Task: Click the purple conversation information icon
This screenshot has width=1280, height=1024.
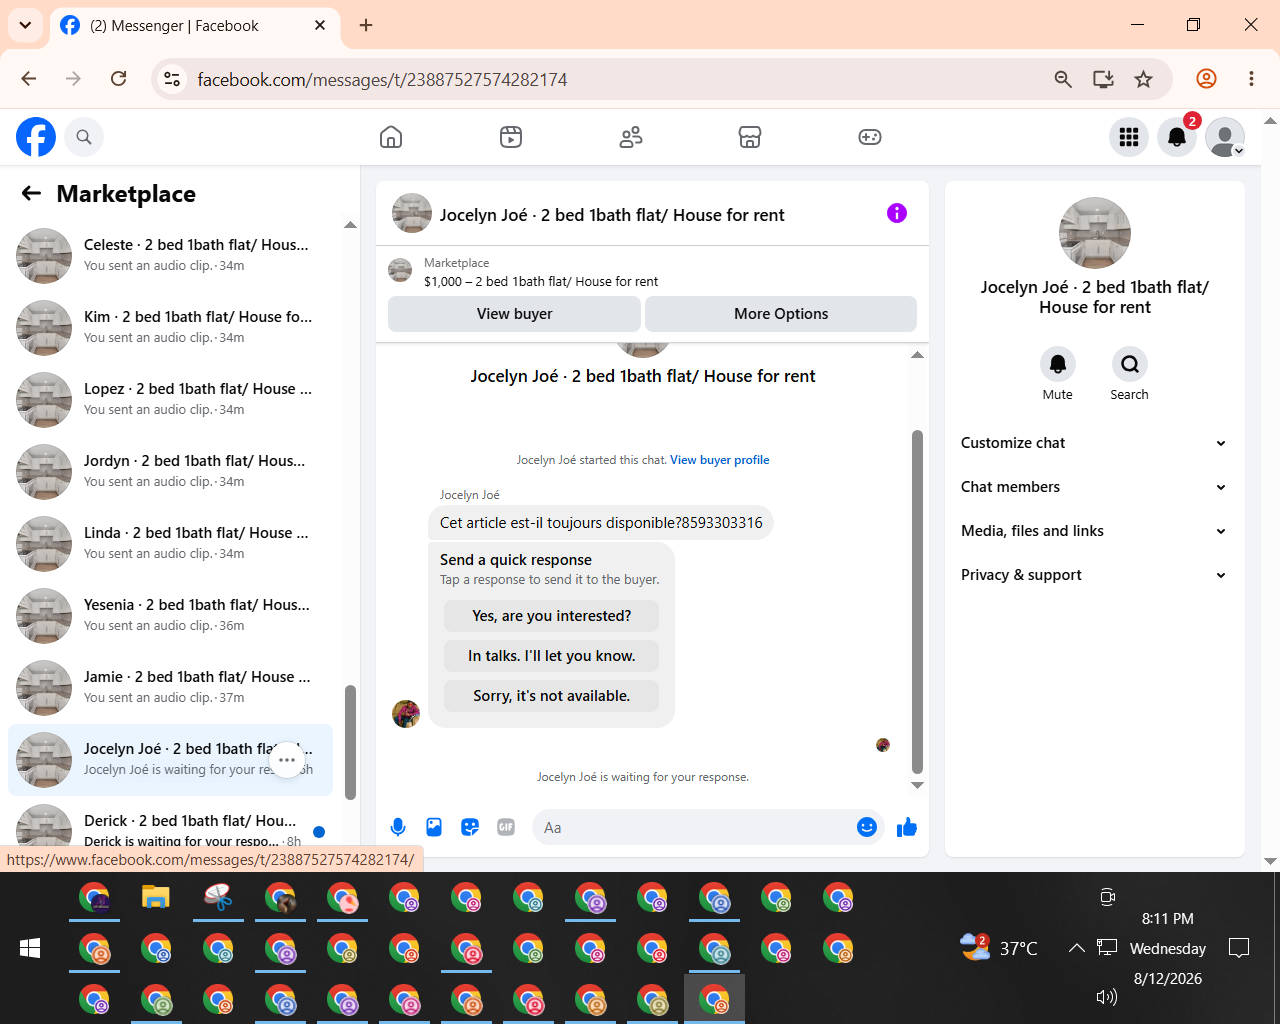Action: click(897, 213)
